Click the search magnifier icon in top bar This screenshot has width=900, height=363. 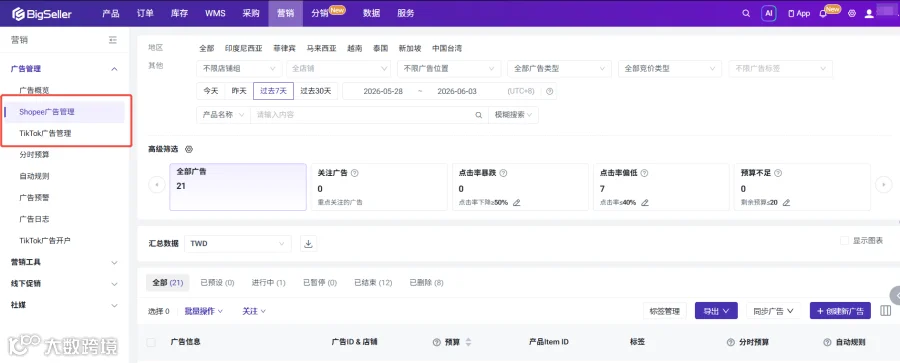pos(746,13)
